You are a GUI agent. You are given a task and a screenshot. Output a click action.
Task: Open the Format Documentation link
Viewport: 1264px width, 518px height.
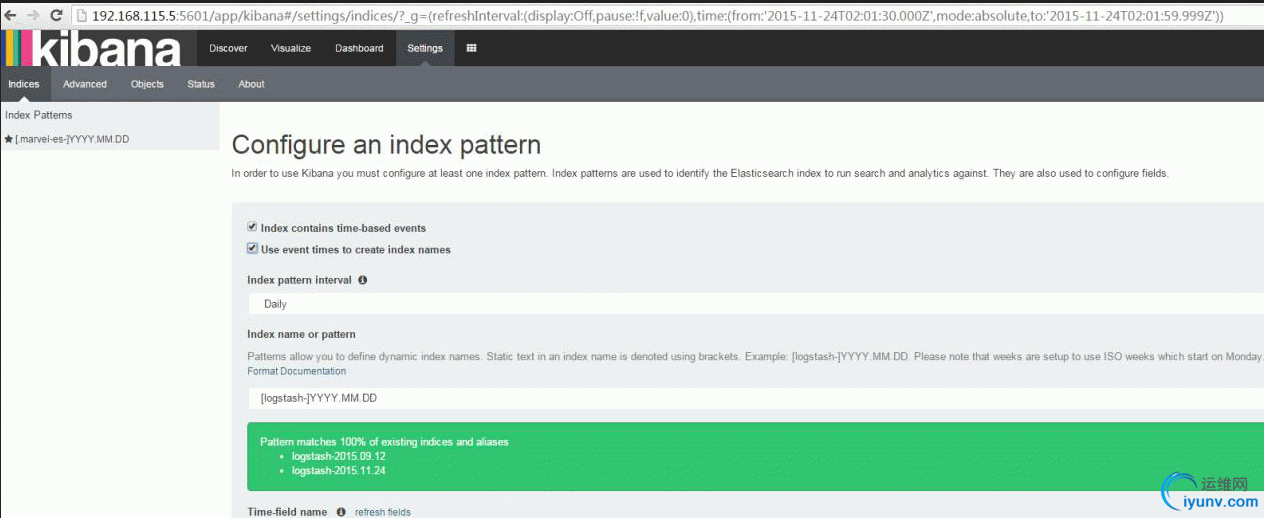point(297,371)
